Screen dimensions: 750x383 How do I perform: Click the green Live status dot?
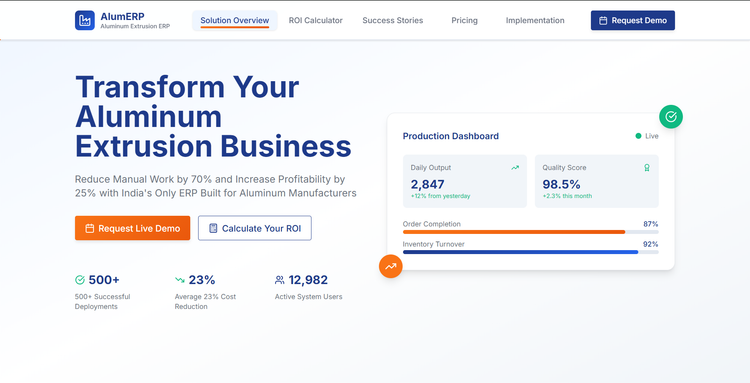coord(638,136)
